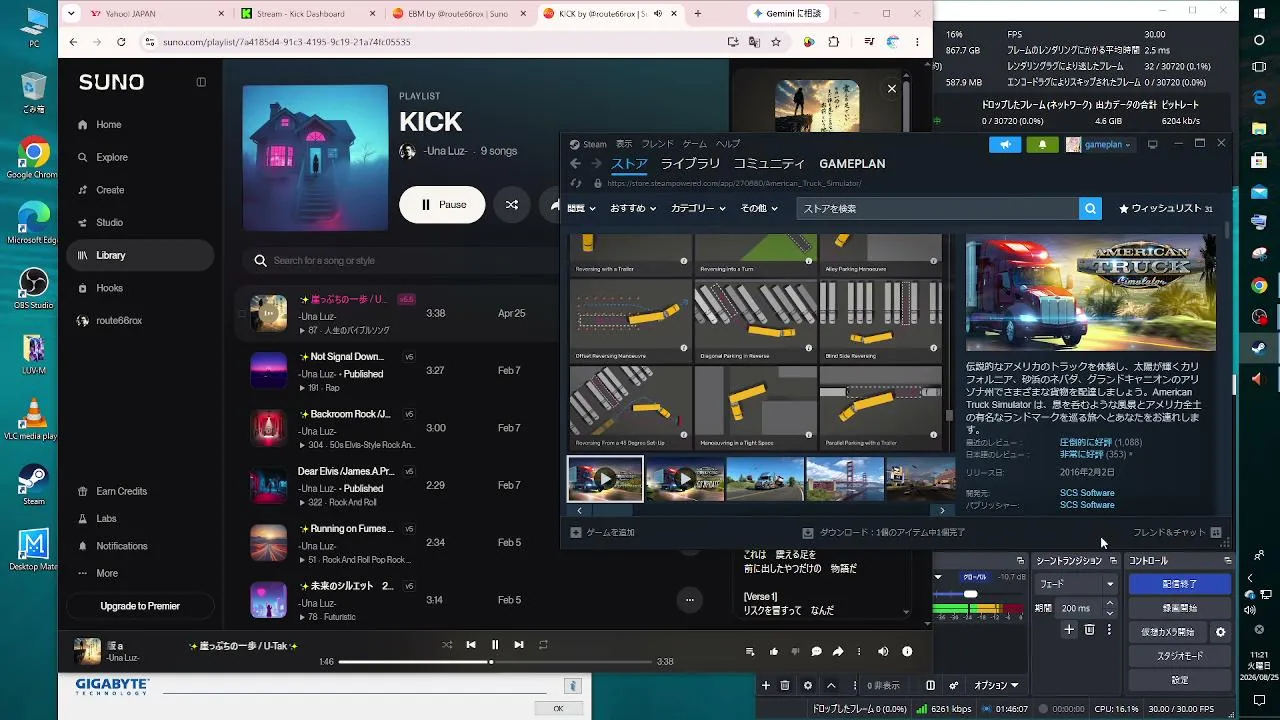This screenshot has width=1280, height=720.
Task: Open the Recycle Bin on desktop
Action: 33,94
